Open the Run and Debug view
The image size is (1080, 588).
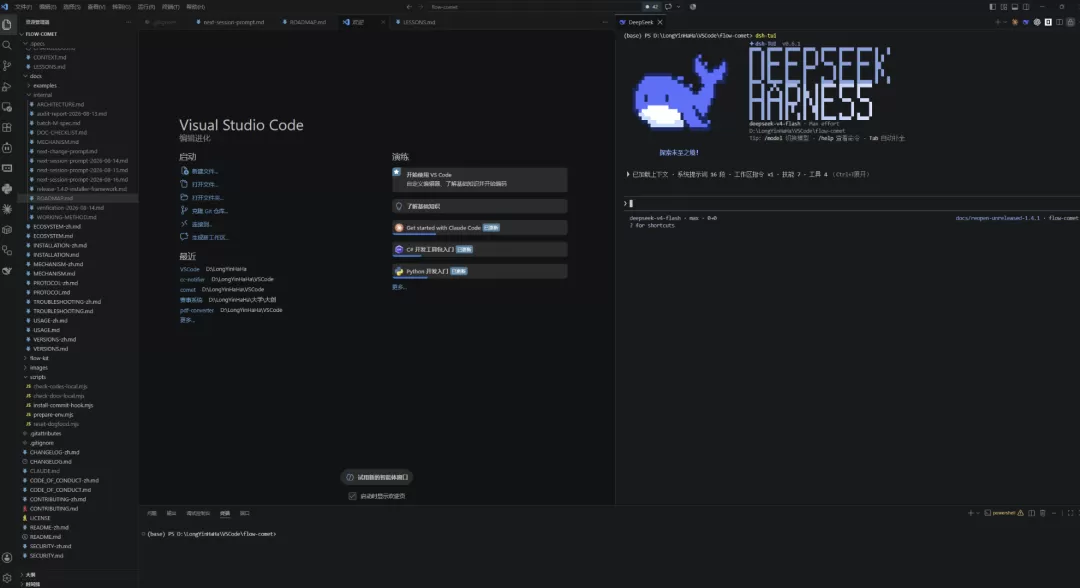[x=7, y=87]
